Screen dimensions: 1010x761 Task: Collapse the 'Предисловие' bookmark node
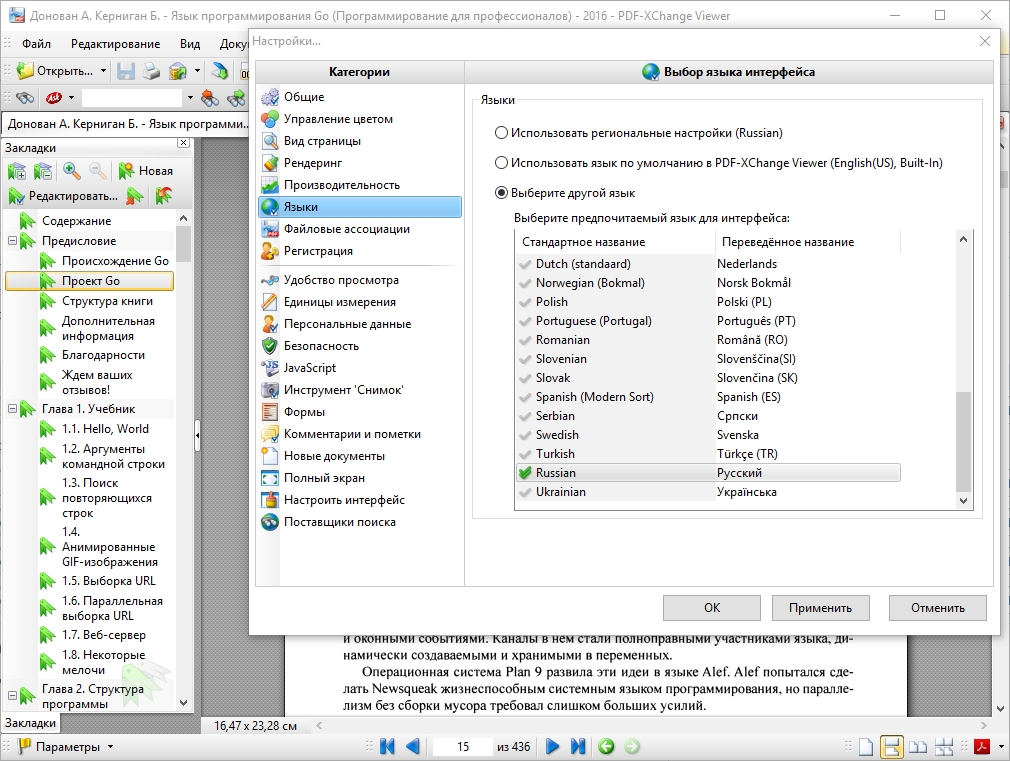pos(12,240)
